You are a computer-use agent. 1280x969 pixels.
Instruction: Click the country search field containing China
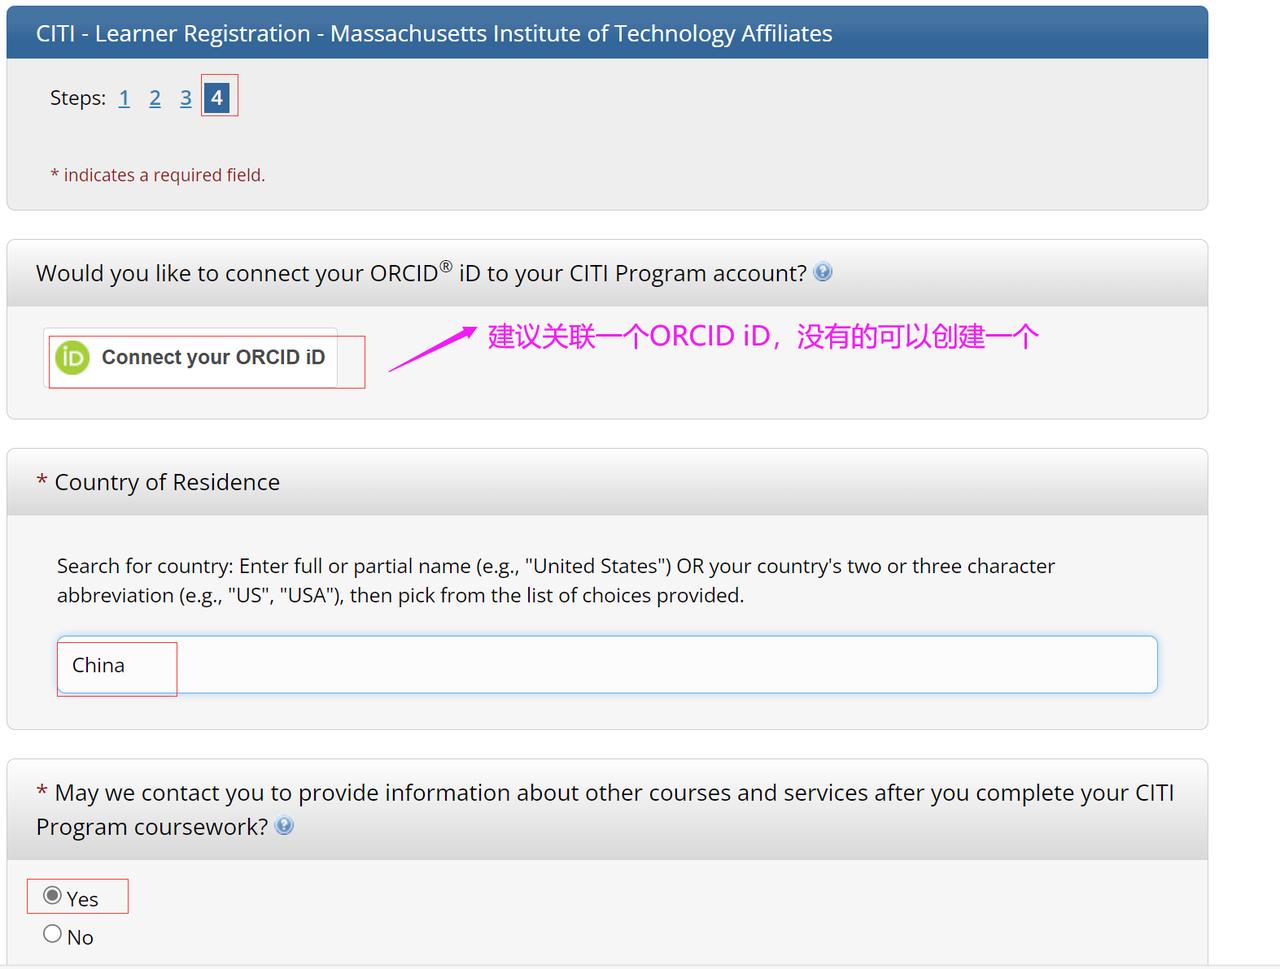point(606,665)
